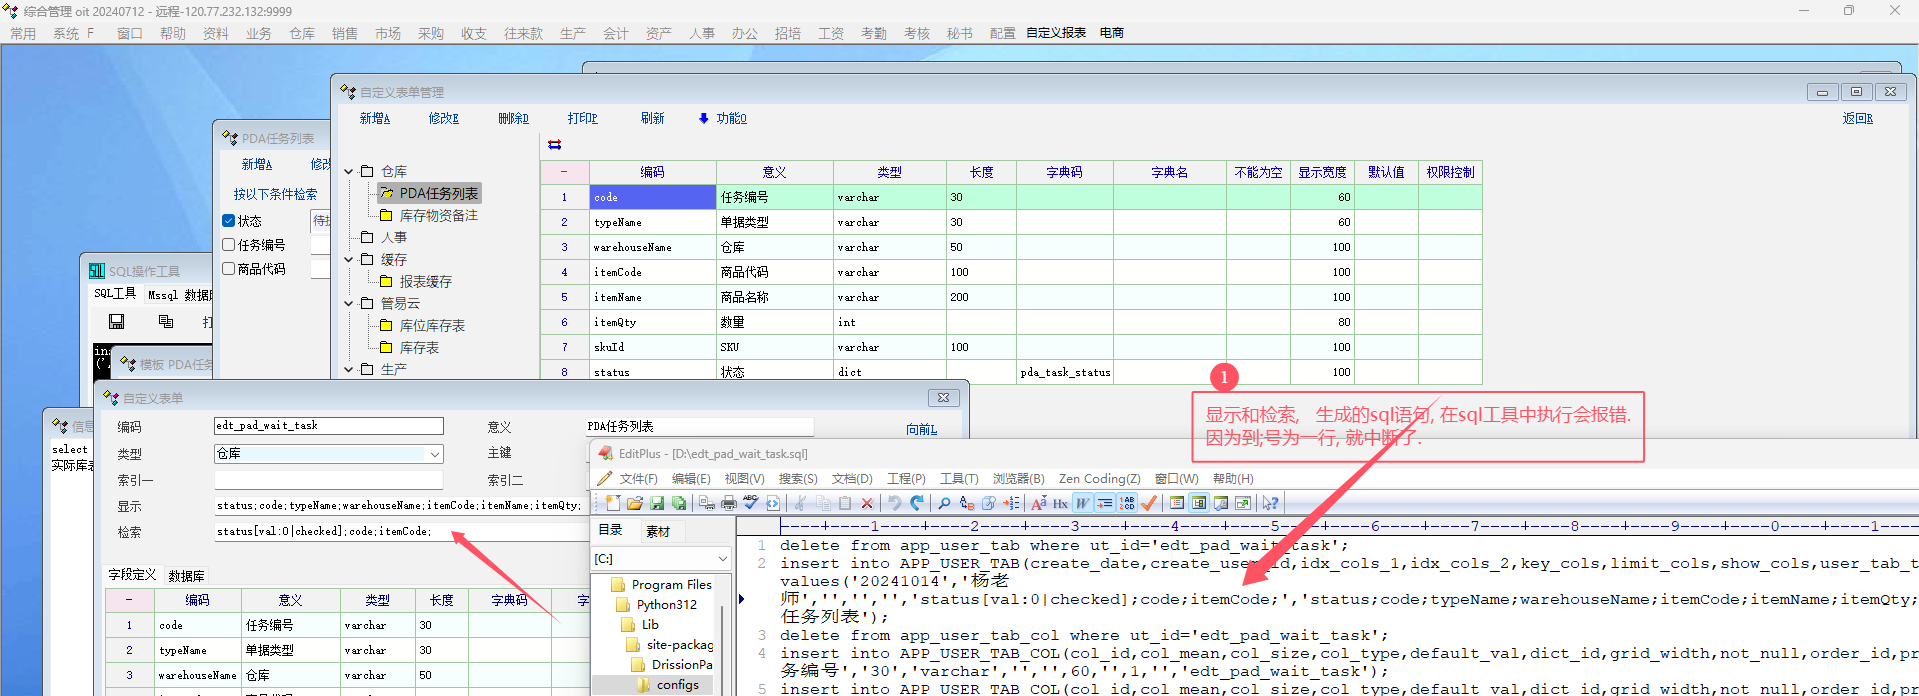Select the 库存物资备注 tree item
Screen dimensions: 1919x696
(x=438, y=216)
